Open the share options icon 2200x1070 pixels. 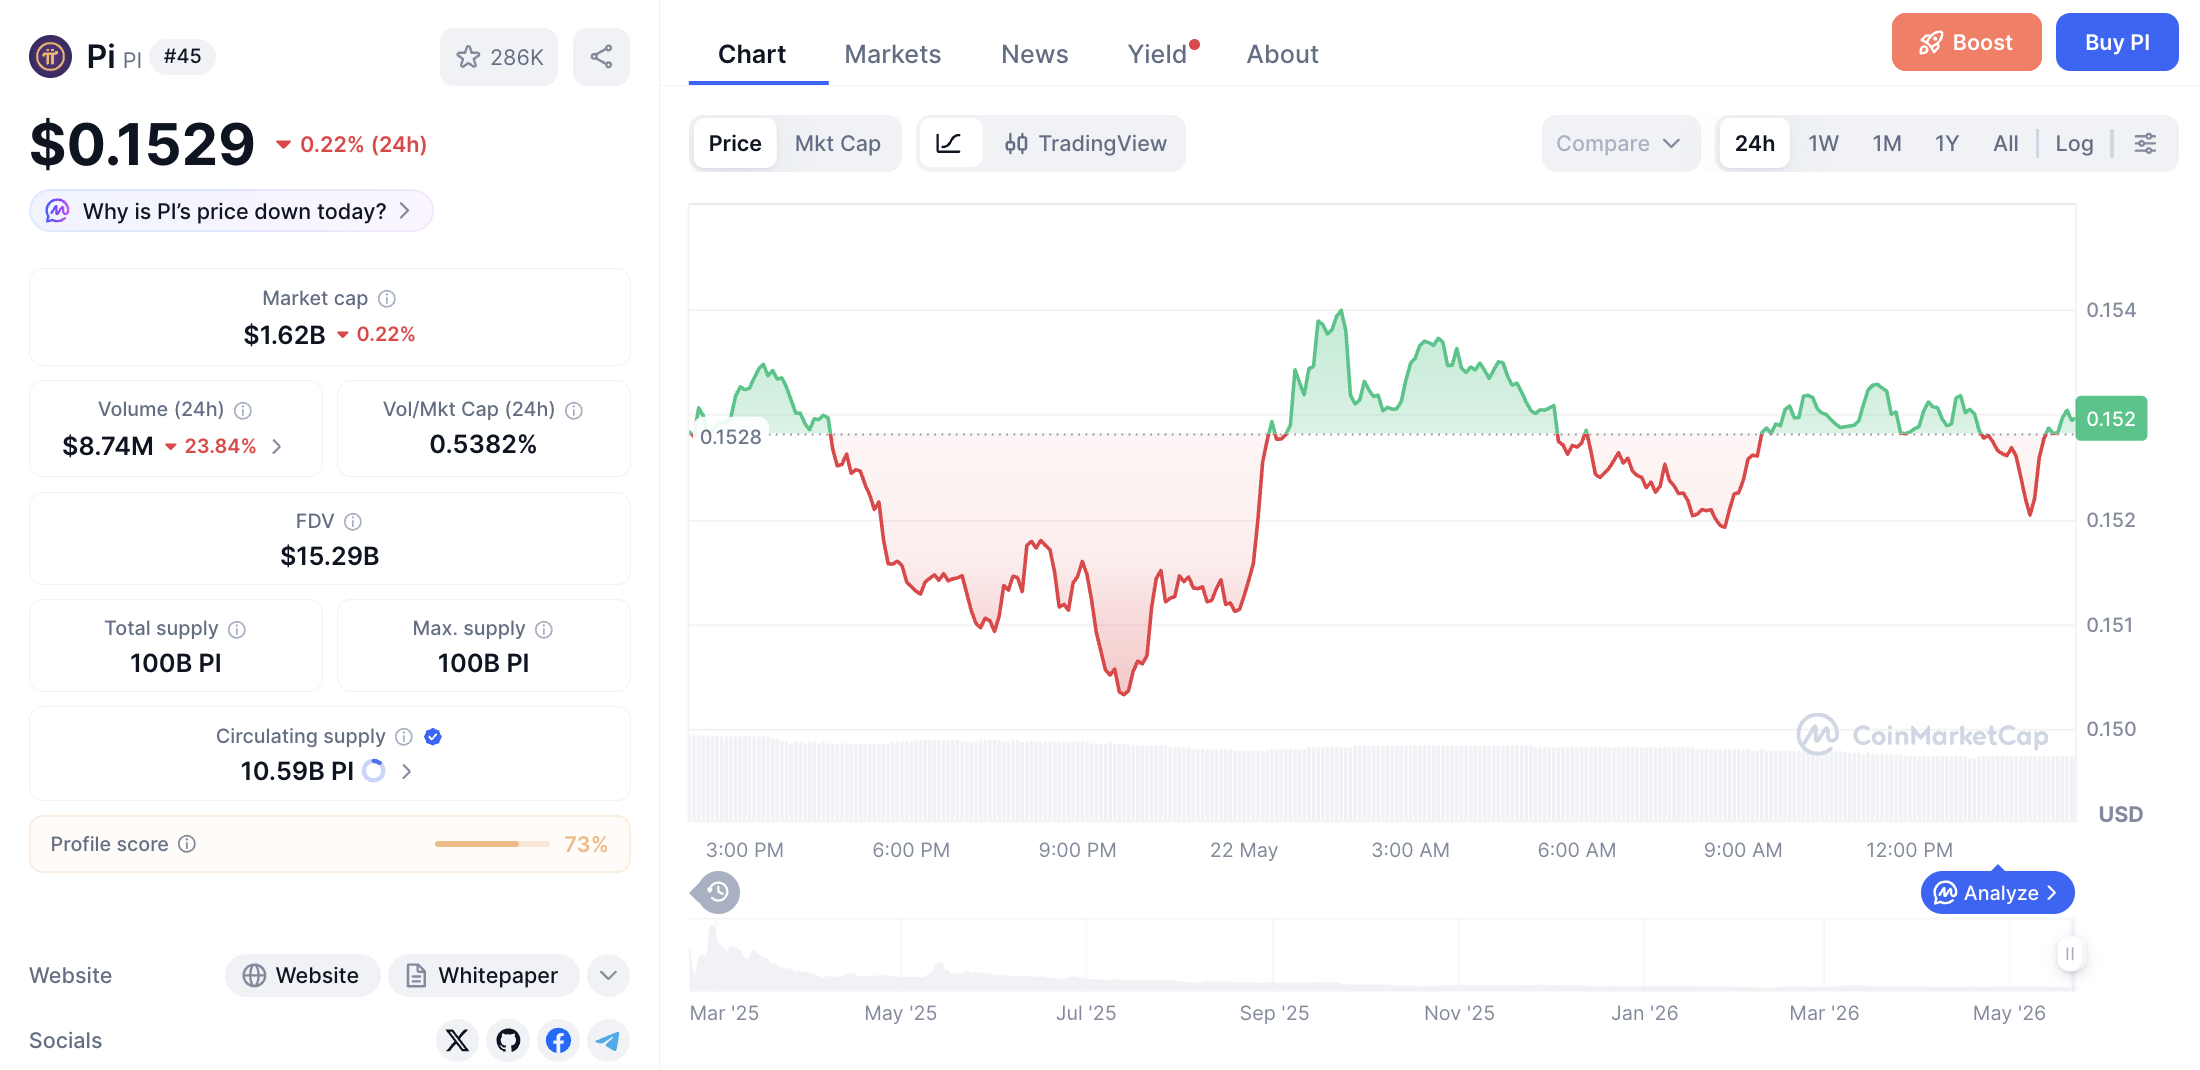coord(601,57)
